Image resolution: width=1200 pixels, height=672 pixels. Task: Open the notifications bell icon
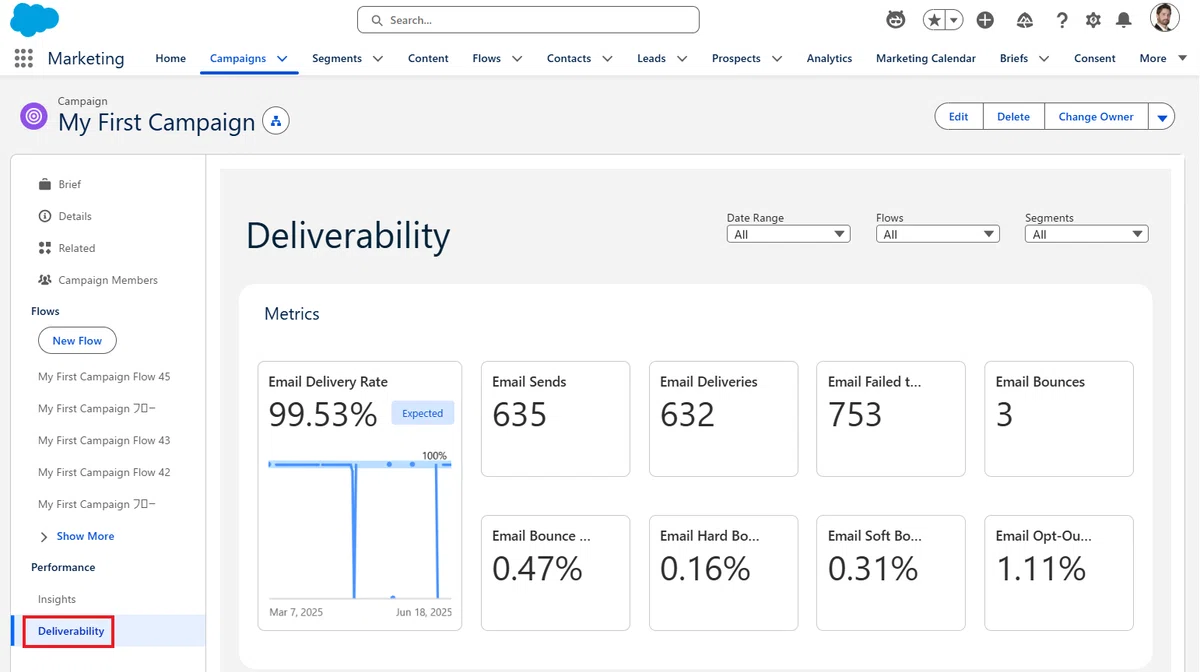point(1124,20)
